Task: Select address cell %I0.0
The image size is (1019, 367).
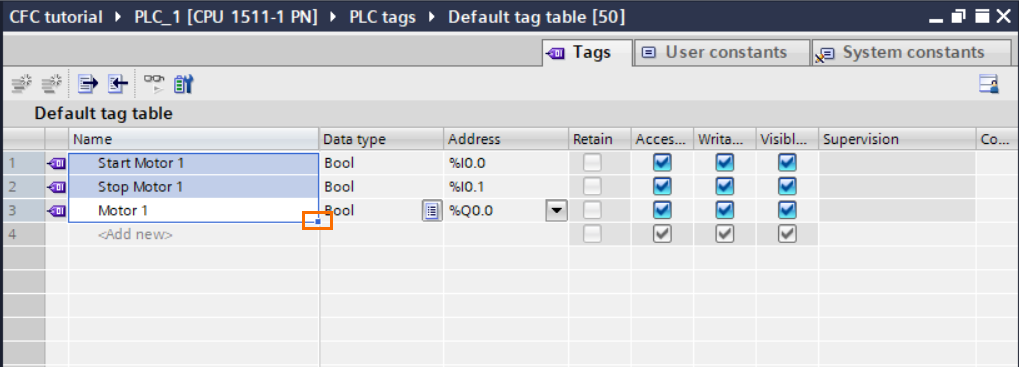Action: (x=506, y=164)
